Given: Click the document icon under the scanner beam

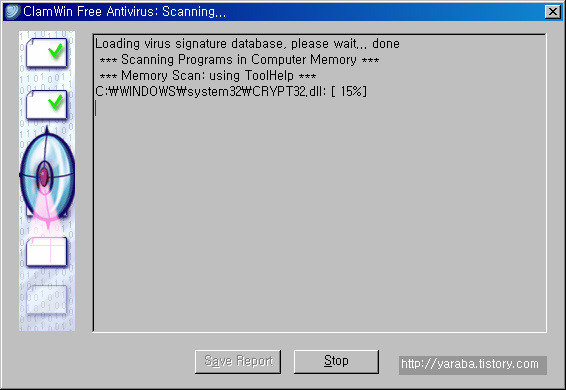Looking at the screenshot, I should tap(47, 252).
